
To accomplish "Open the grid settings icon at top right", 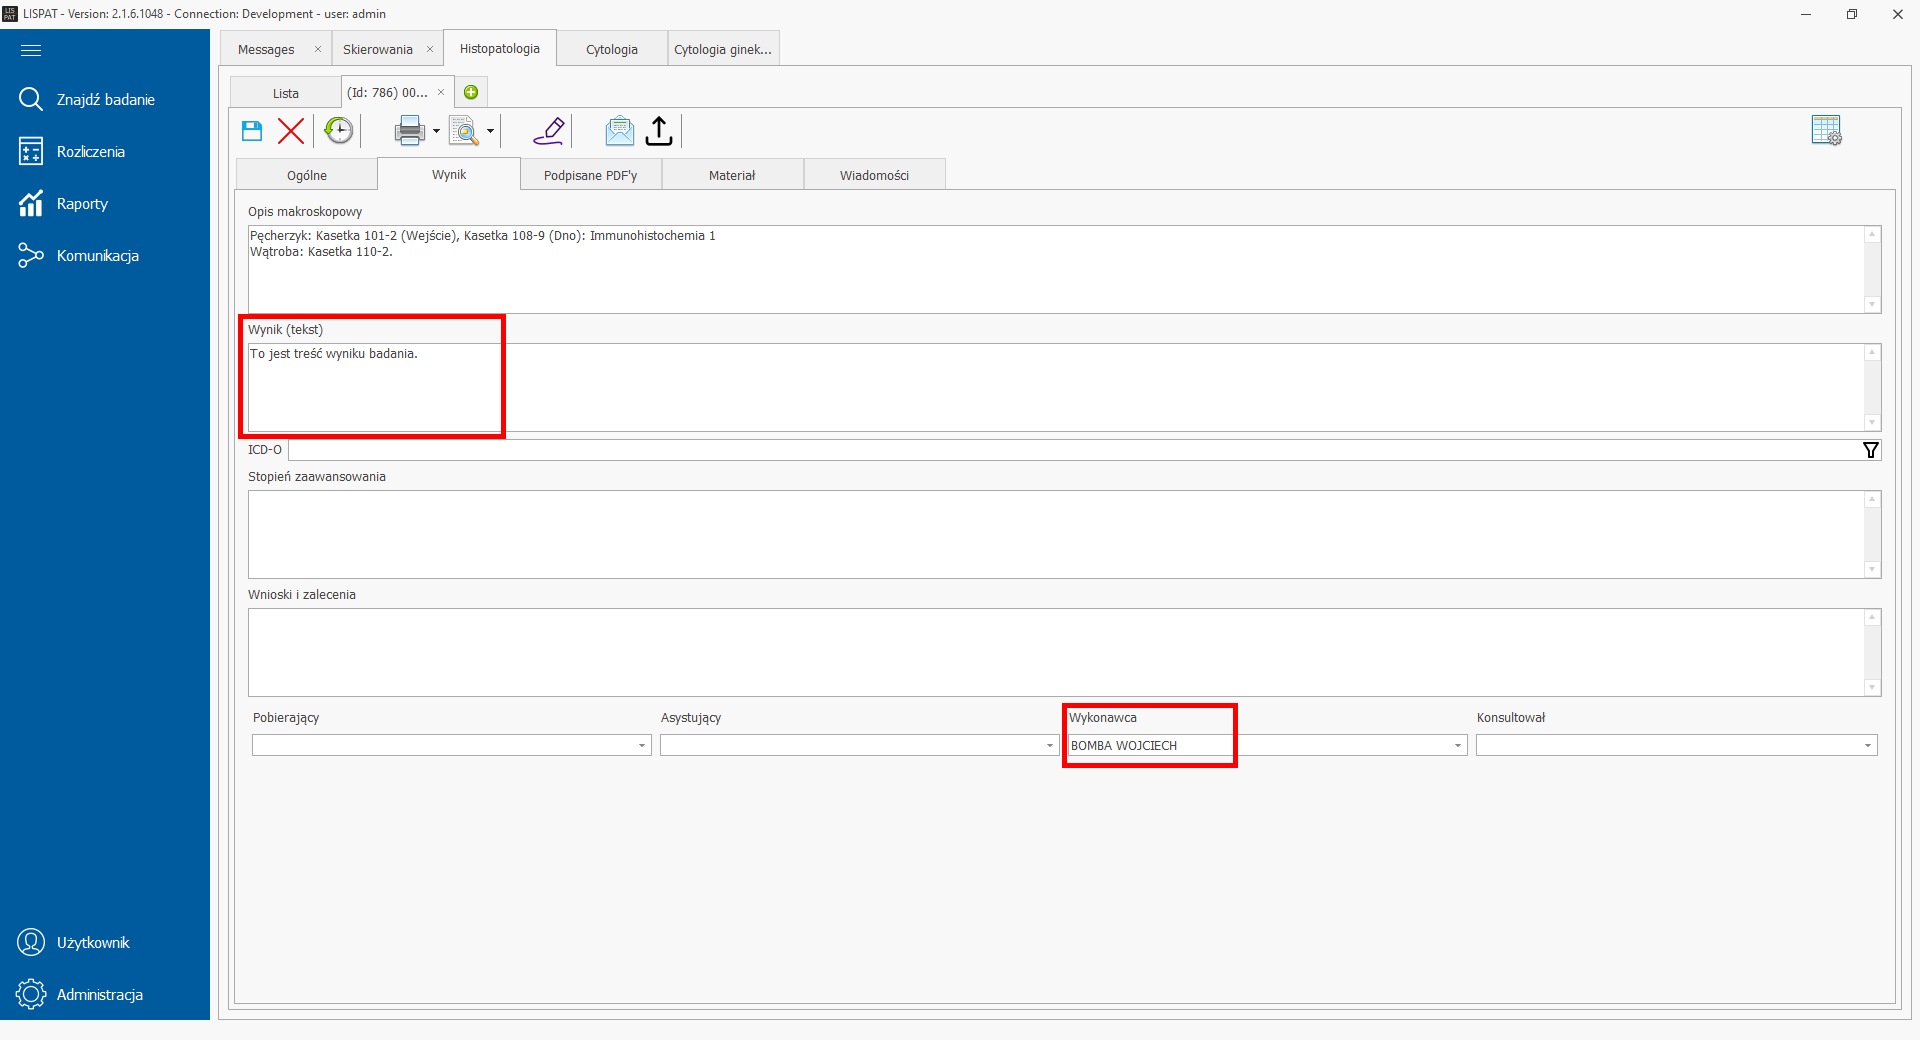I will [1826, 130].
